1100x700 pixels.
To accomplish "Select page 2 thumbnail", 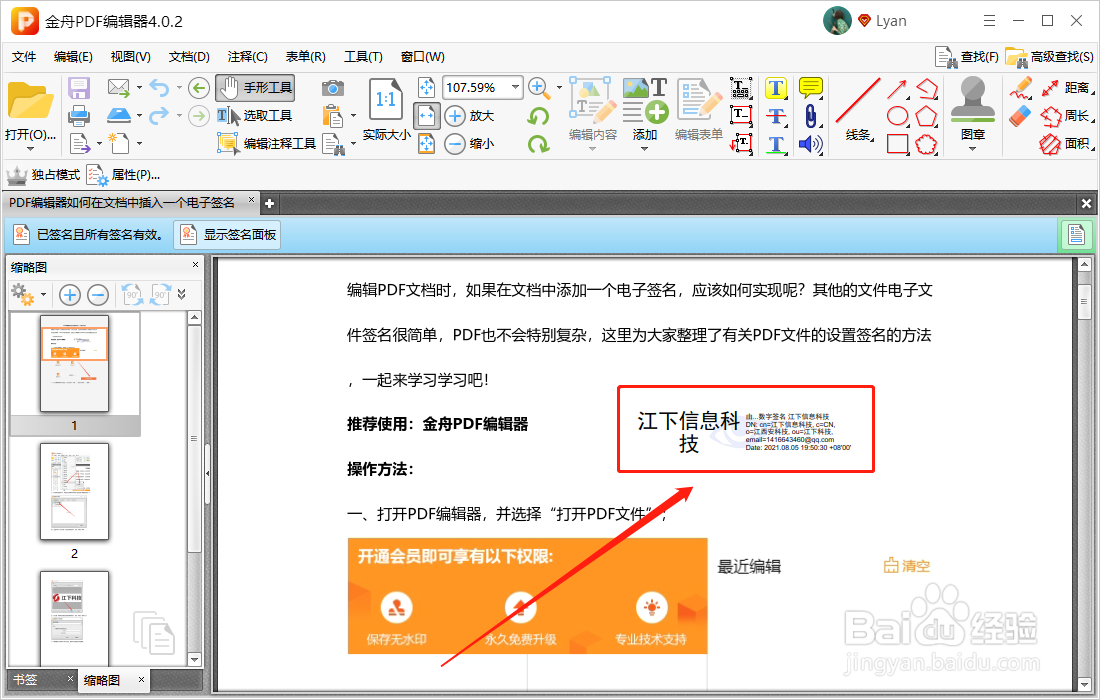I will coord(74,492).
